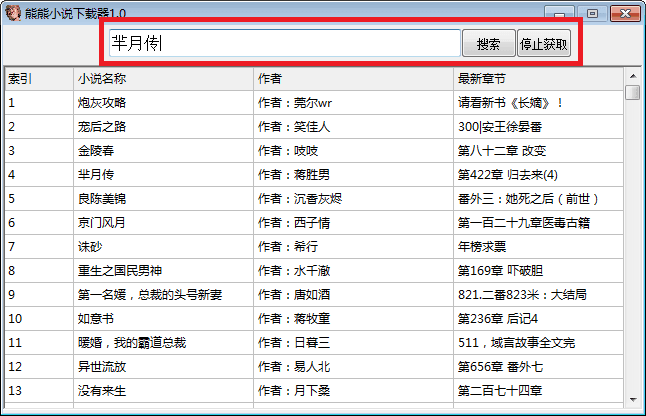Choose 金陵春 in the results list
This screenshot has width=646, height=416.
pos(96,150)
